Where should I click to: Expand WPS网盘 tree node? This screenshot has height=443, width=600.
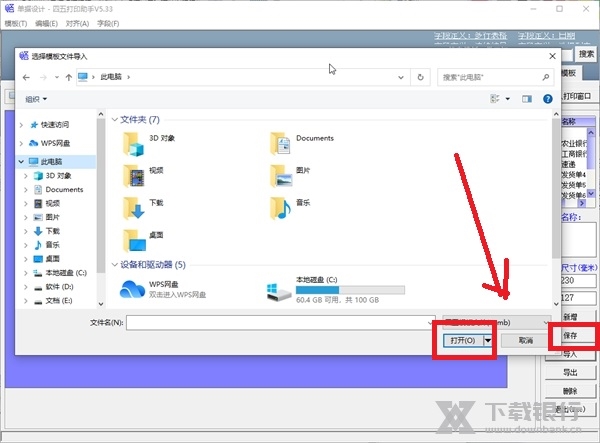click(x=21, y=143)
